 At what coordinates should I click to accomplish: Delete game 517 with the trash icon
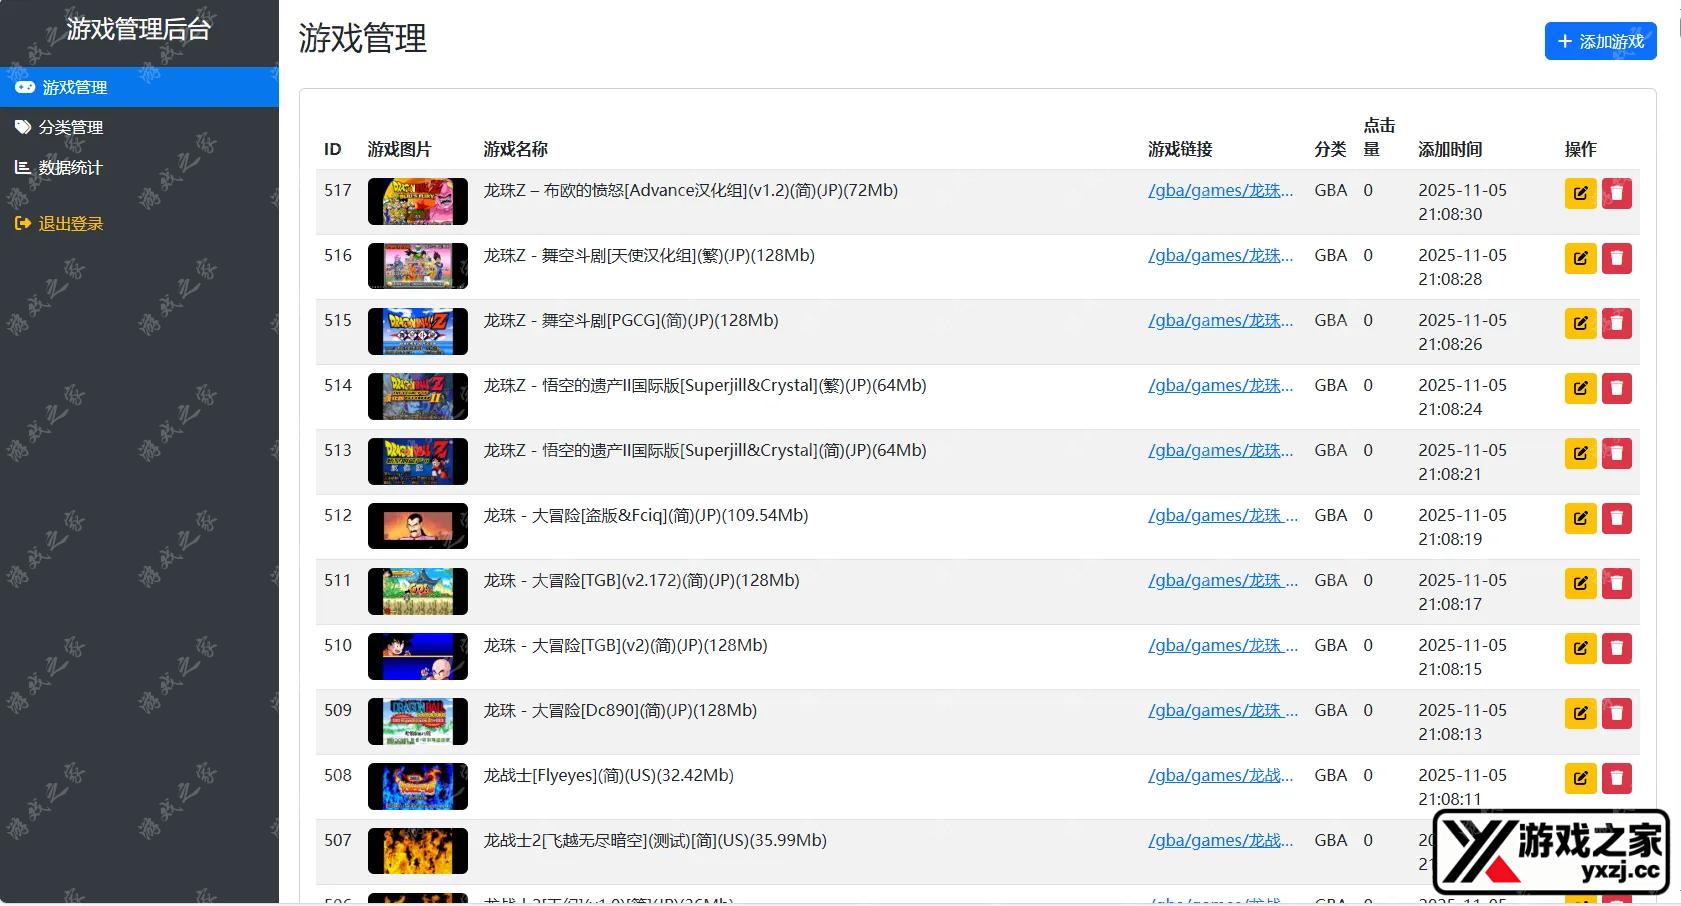pos(1616,194)
